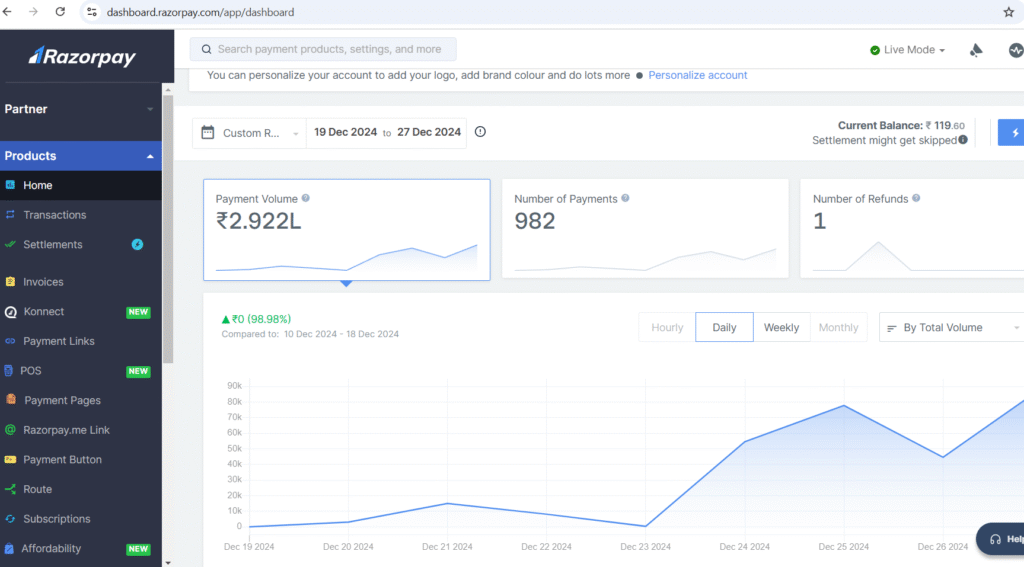Screen dimensions: 1024x567
Task: Open the activity pulse icon in header
Action: [x=1015, y=50]
